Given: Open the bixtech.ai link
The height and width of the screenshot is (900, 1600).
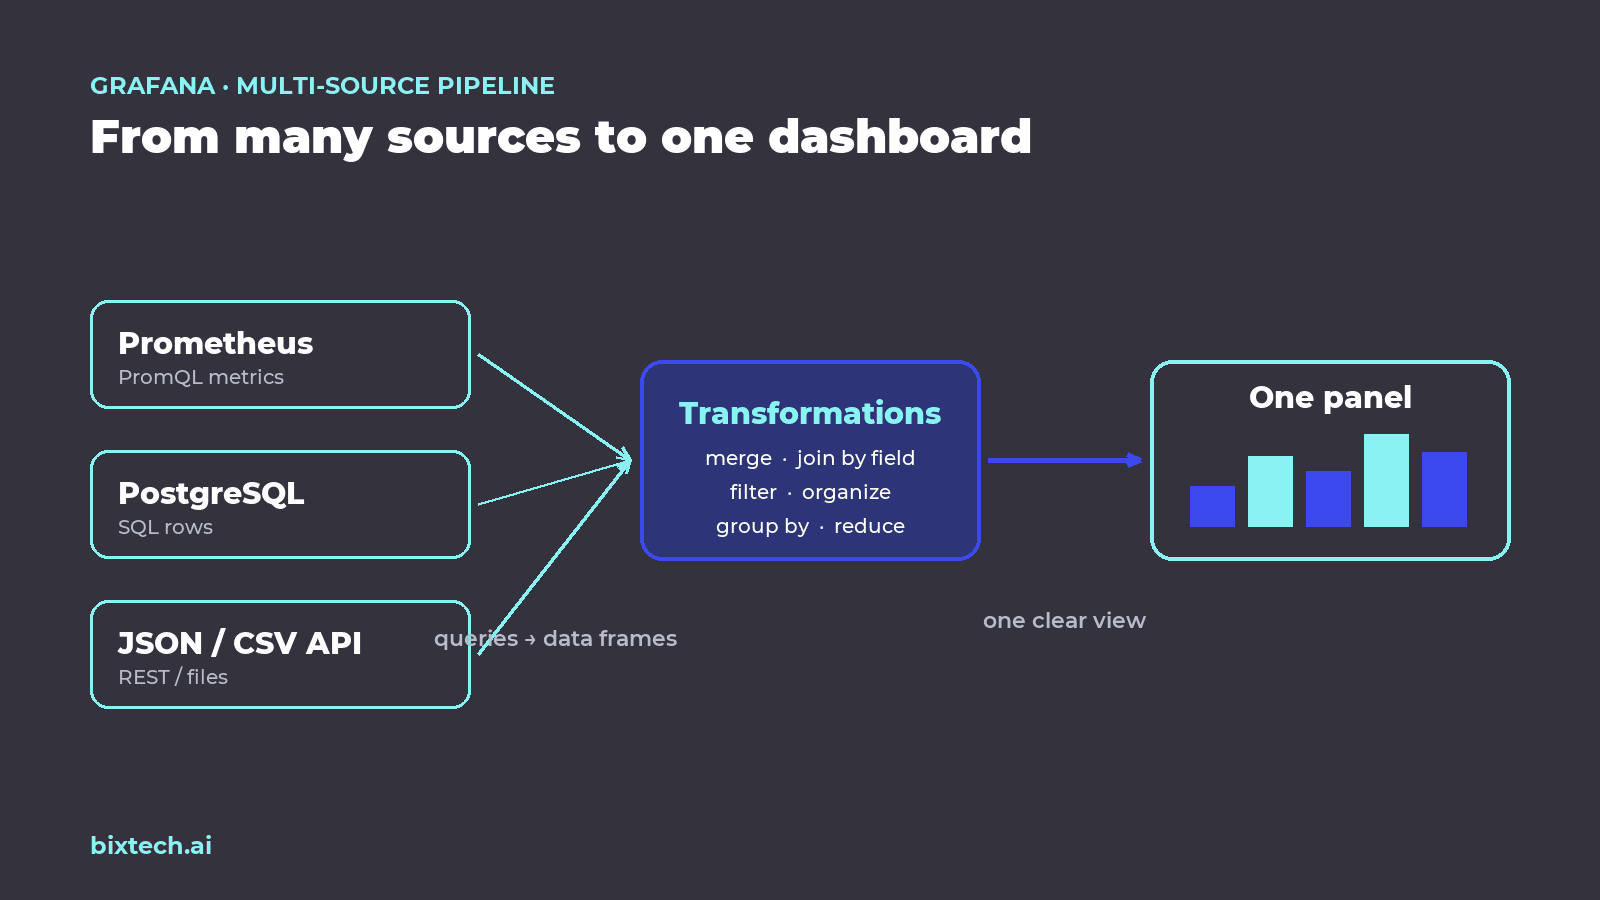Looking at the screenshot, I should (151, 846).
